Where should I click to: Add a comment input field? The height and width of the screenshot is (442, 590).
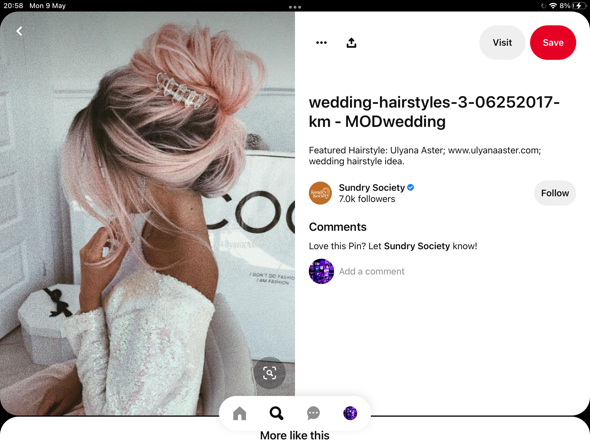pyautogui.click(x=371, y=271)
